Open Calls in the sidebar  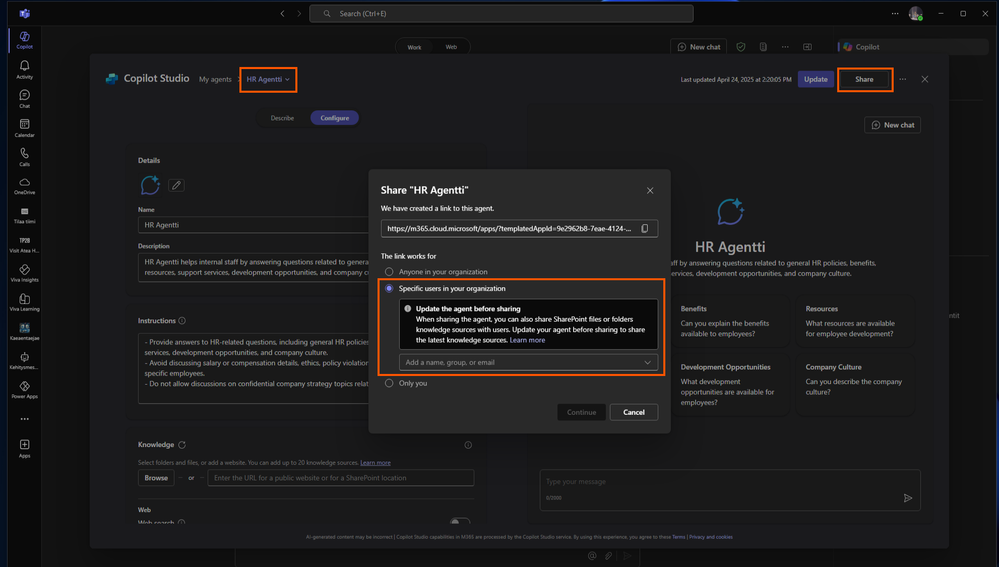(24, 157)
